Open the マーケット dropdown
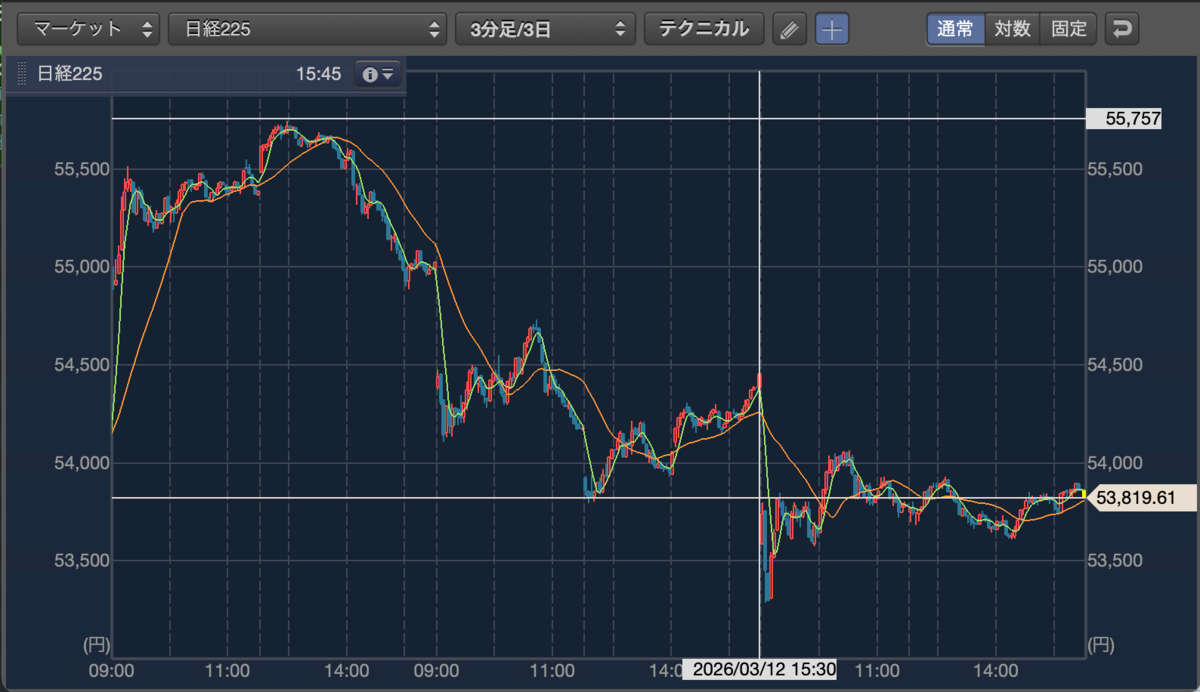This screenshot has width=1200, height=692. pos(89,29)
